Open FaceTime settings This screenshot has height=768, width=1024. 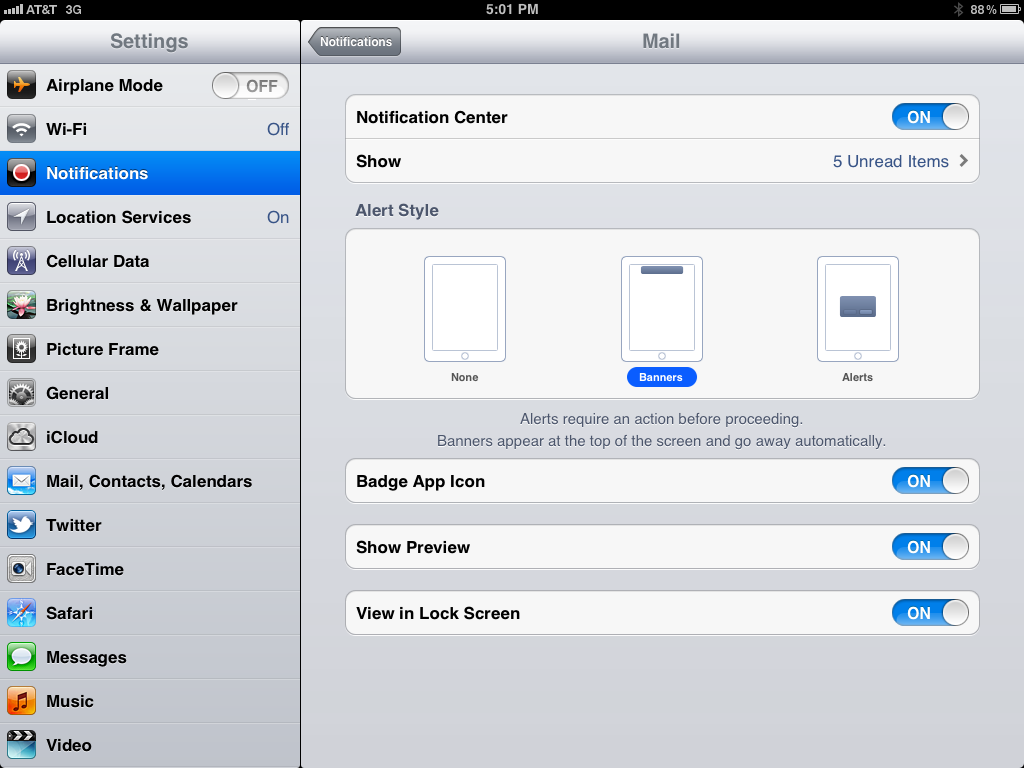[150, 569]
